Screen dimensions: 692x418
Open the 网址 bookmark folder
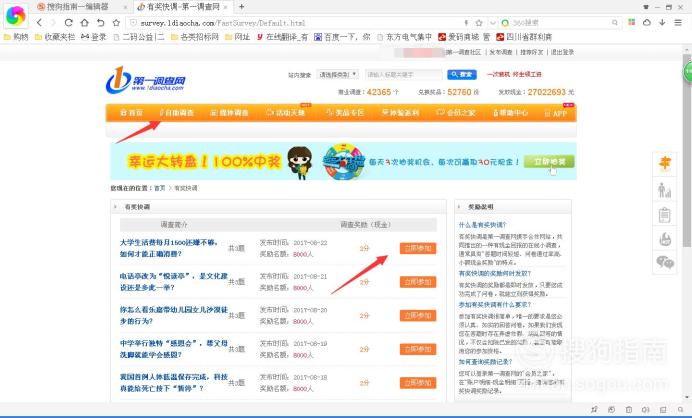(x=237, y=37)
